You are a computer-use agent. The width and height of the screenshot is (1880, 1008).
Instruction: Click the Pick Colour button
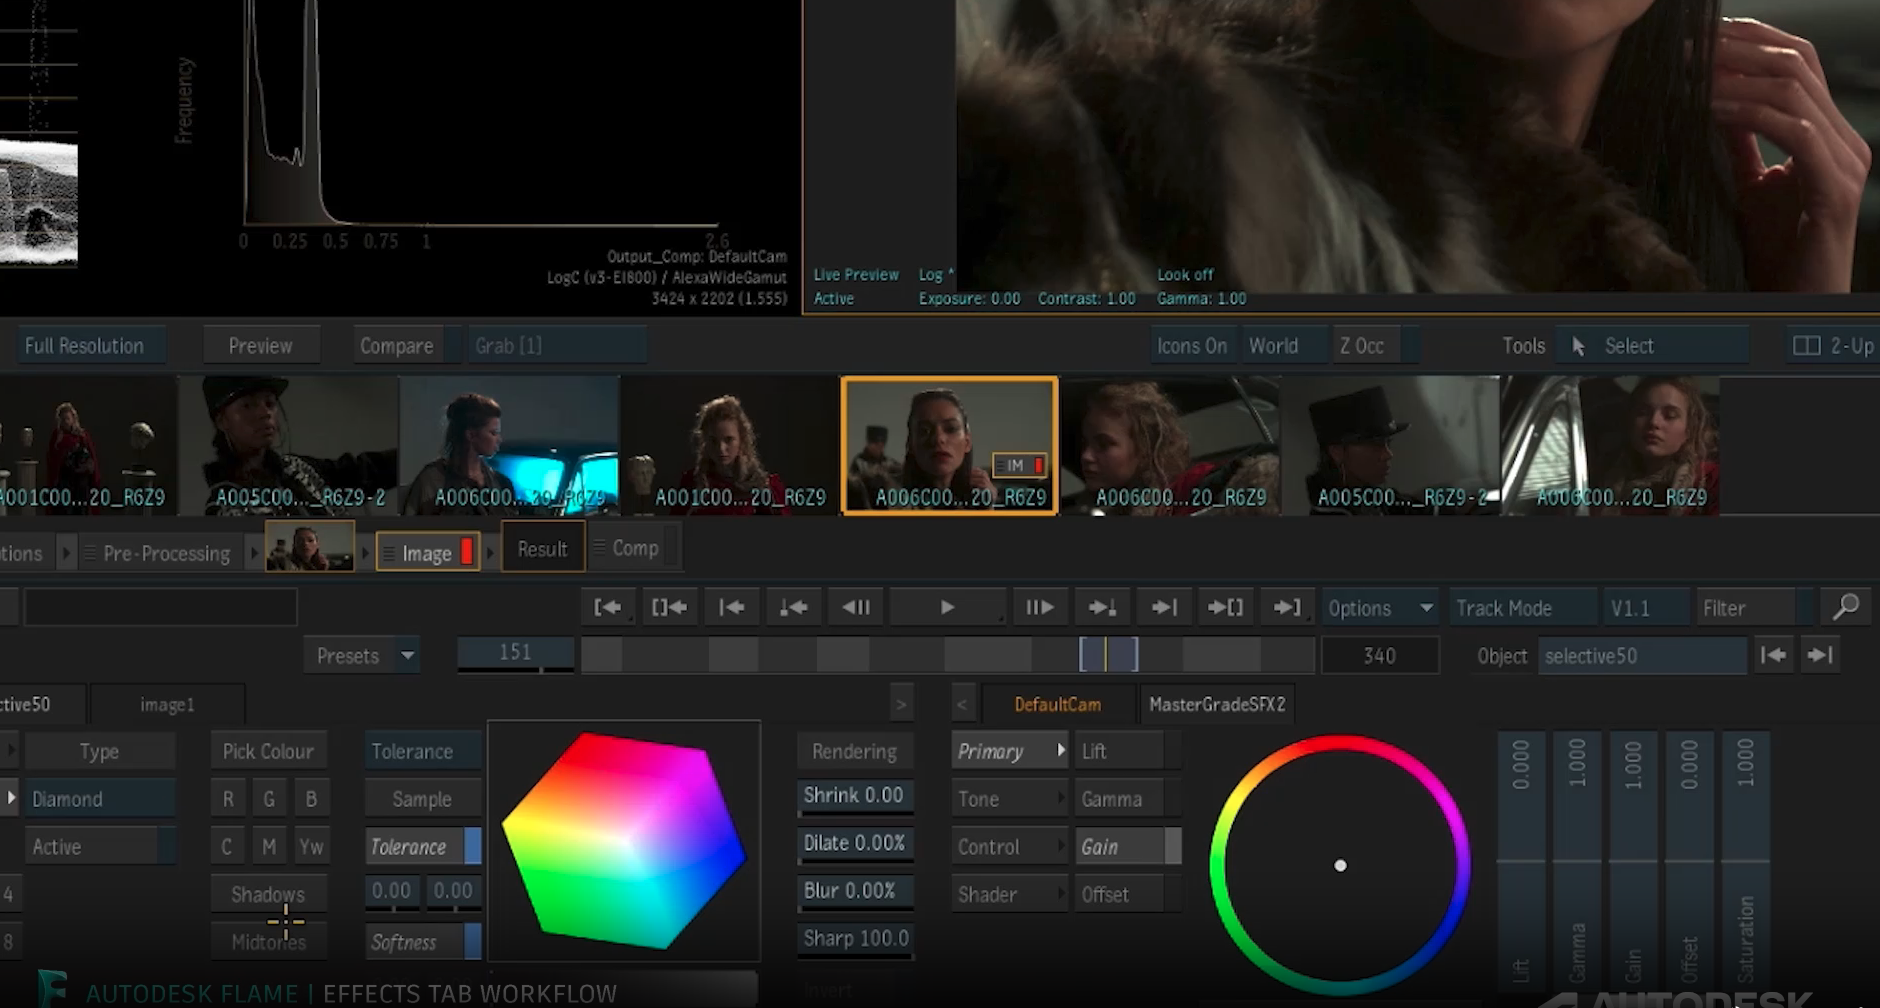268,751
